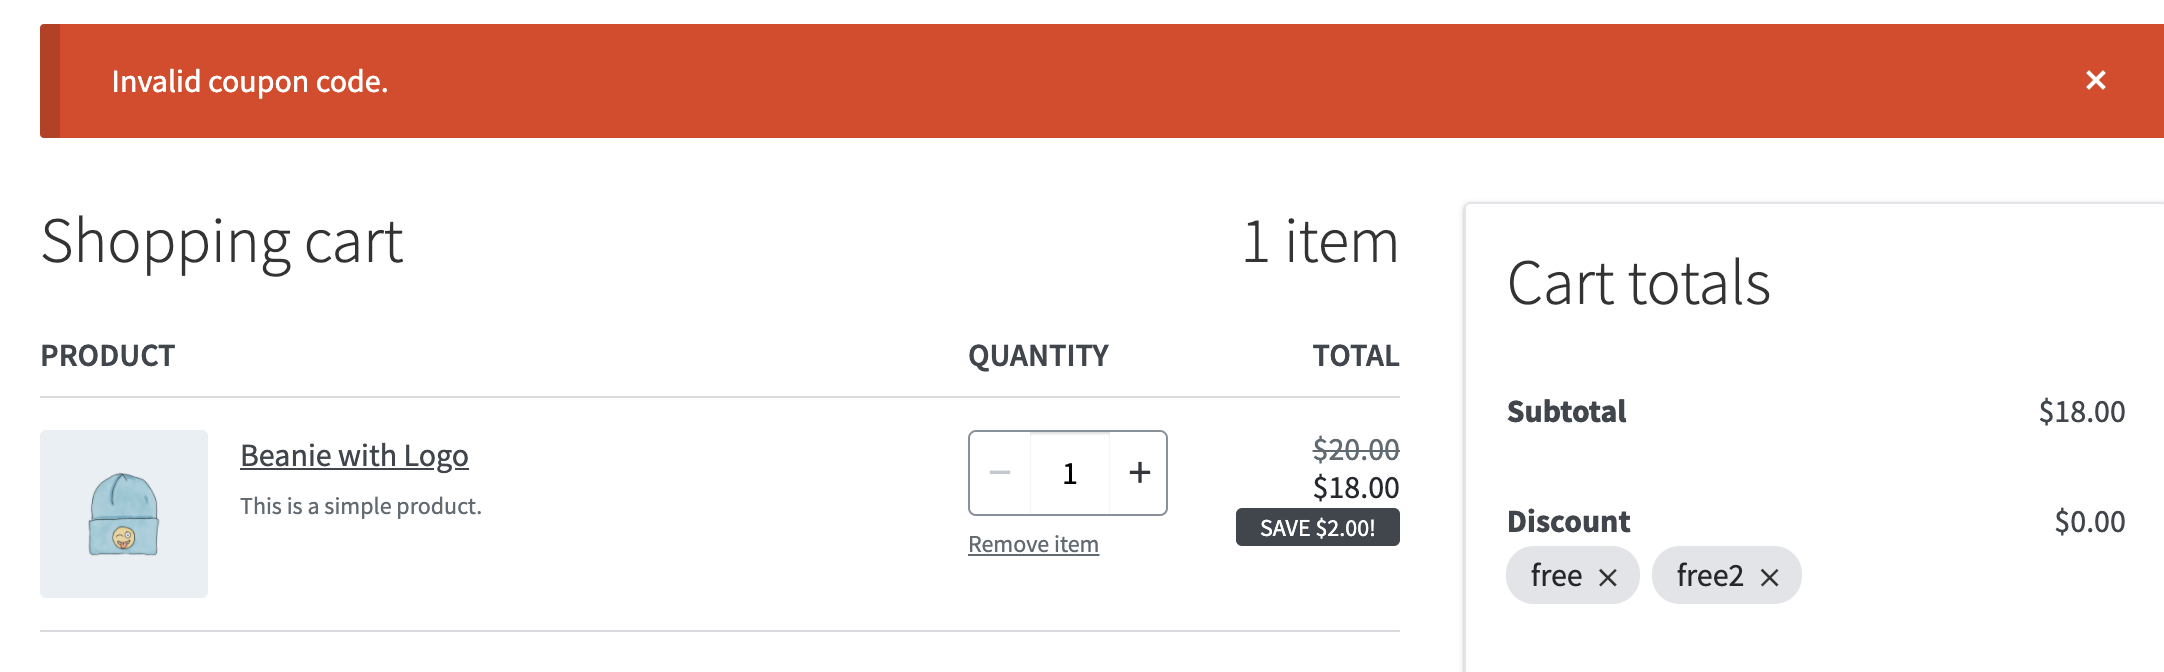2164x672 pixels.
Task: Click the SAVE $2.00 badge
Action: pyautogui.click(x=1316, y=526)
